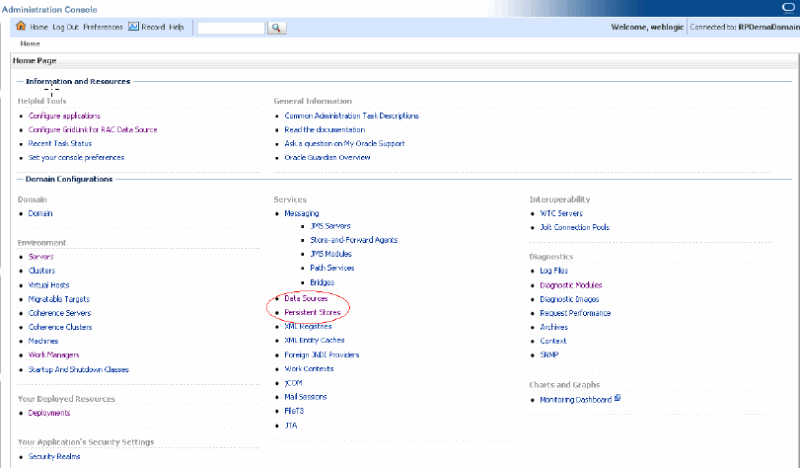Open Foreign JNDI Providers link
The height and width of the screenshot is (470, 800).
click(322, 355)
